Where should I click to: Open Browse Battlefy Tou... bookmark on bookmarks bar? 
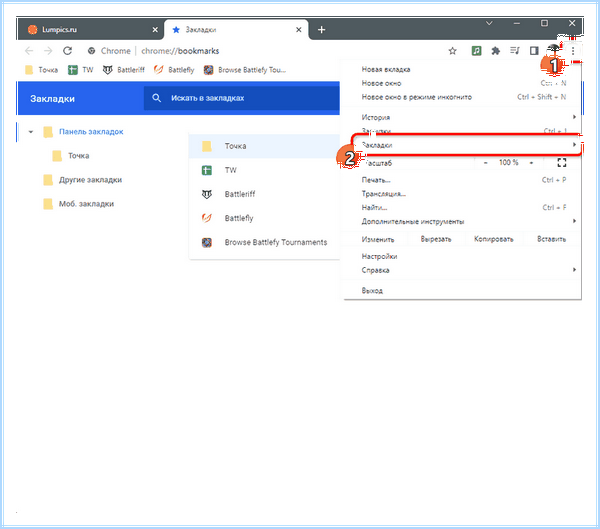[245, 70]
